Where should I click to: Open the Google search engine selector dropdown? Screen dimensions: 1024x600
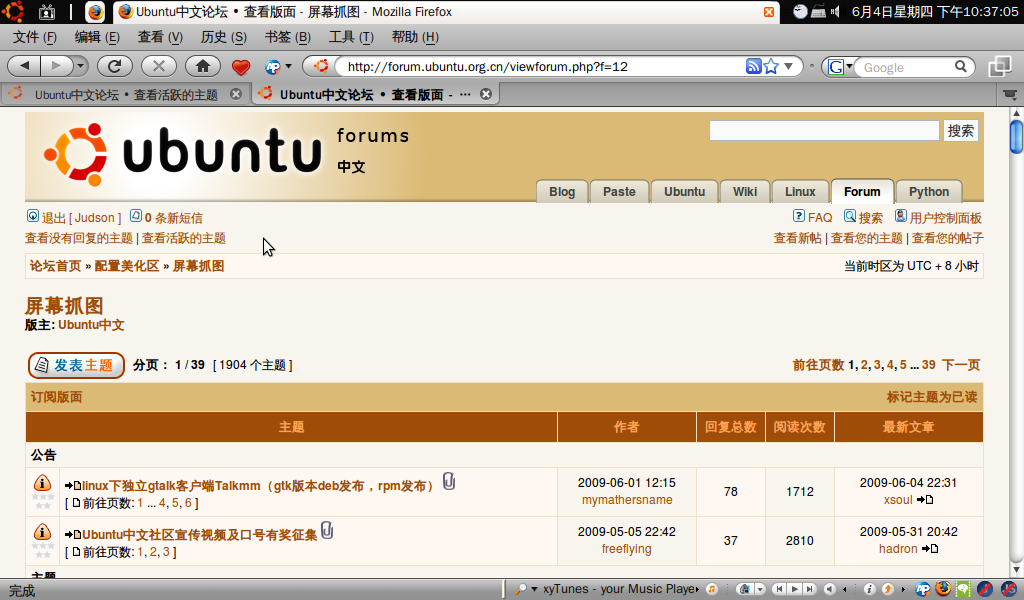click(849, 67)
